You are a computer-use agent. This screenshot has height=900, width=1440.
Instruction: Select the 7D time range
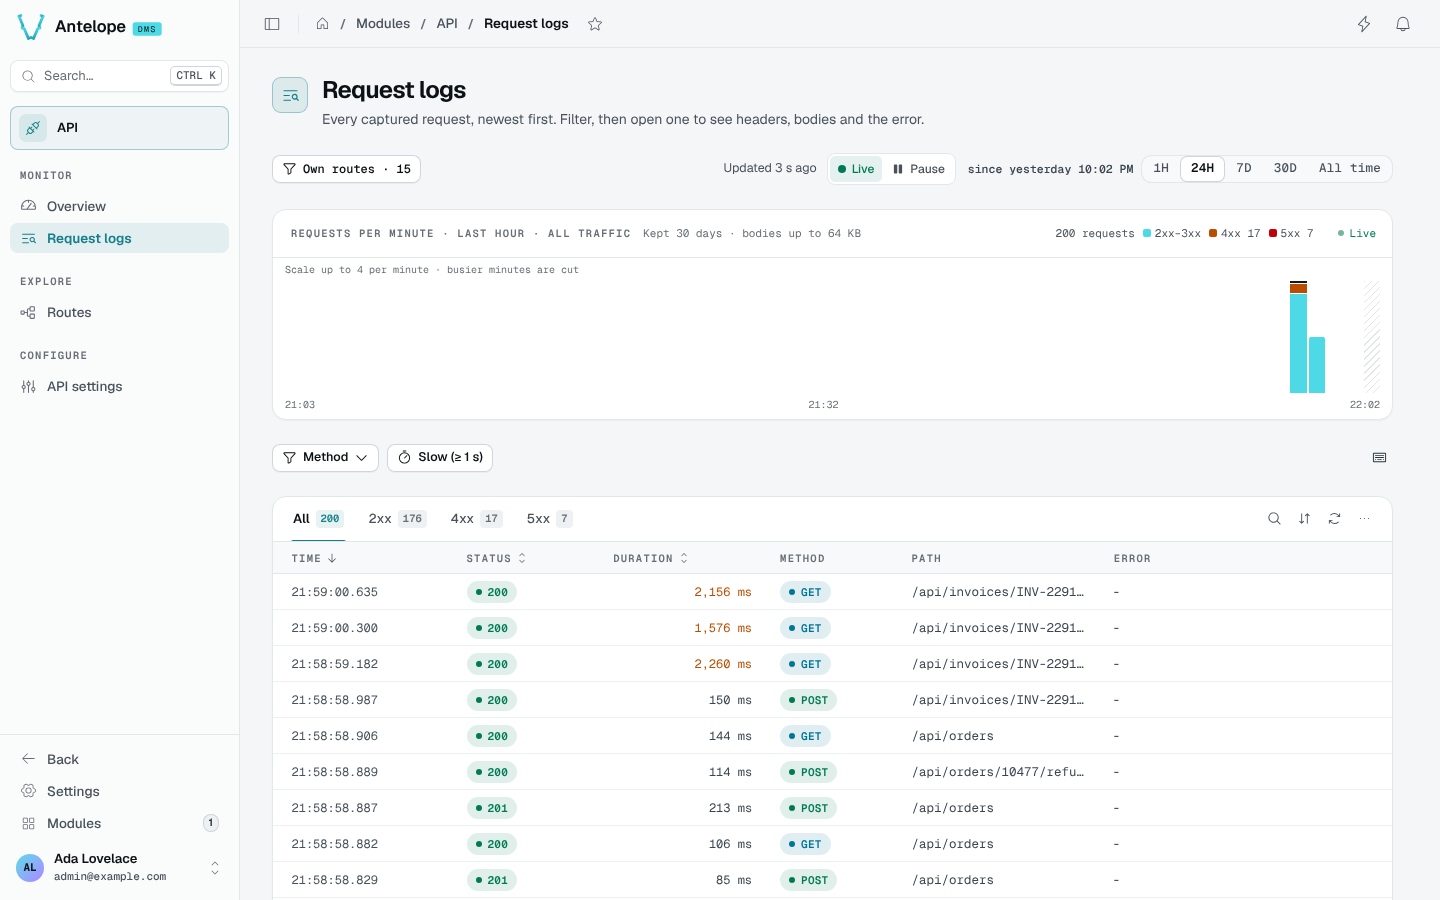(1244, 169)
